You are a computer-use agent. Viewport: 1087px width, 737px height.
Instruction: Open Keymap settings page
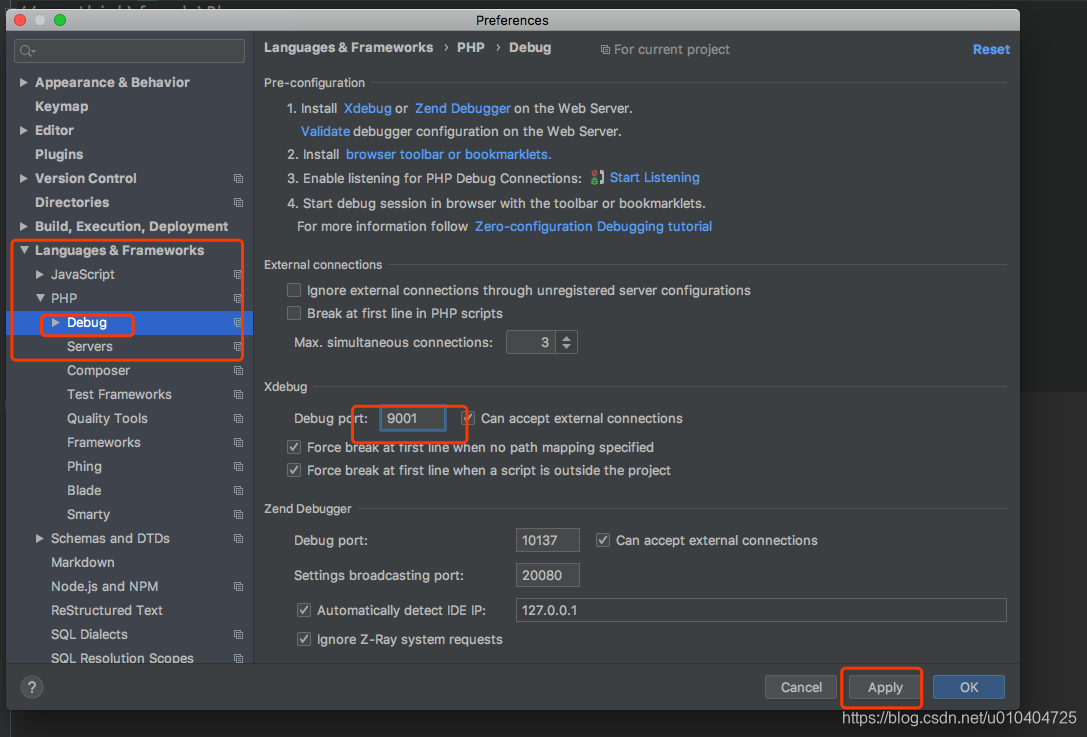tap(62, 107)
